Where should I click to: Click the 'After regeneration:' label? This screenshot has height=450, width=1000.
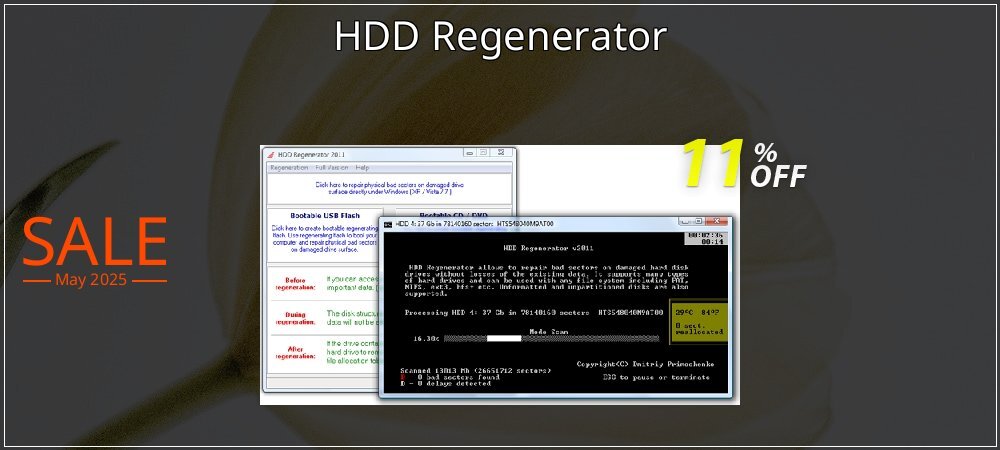point(295,352)
